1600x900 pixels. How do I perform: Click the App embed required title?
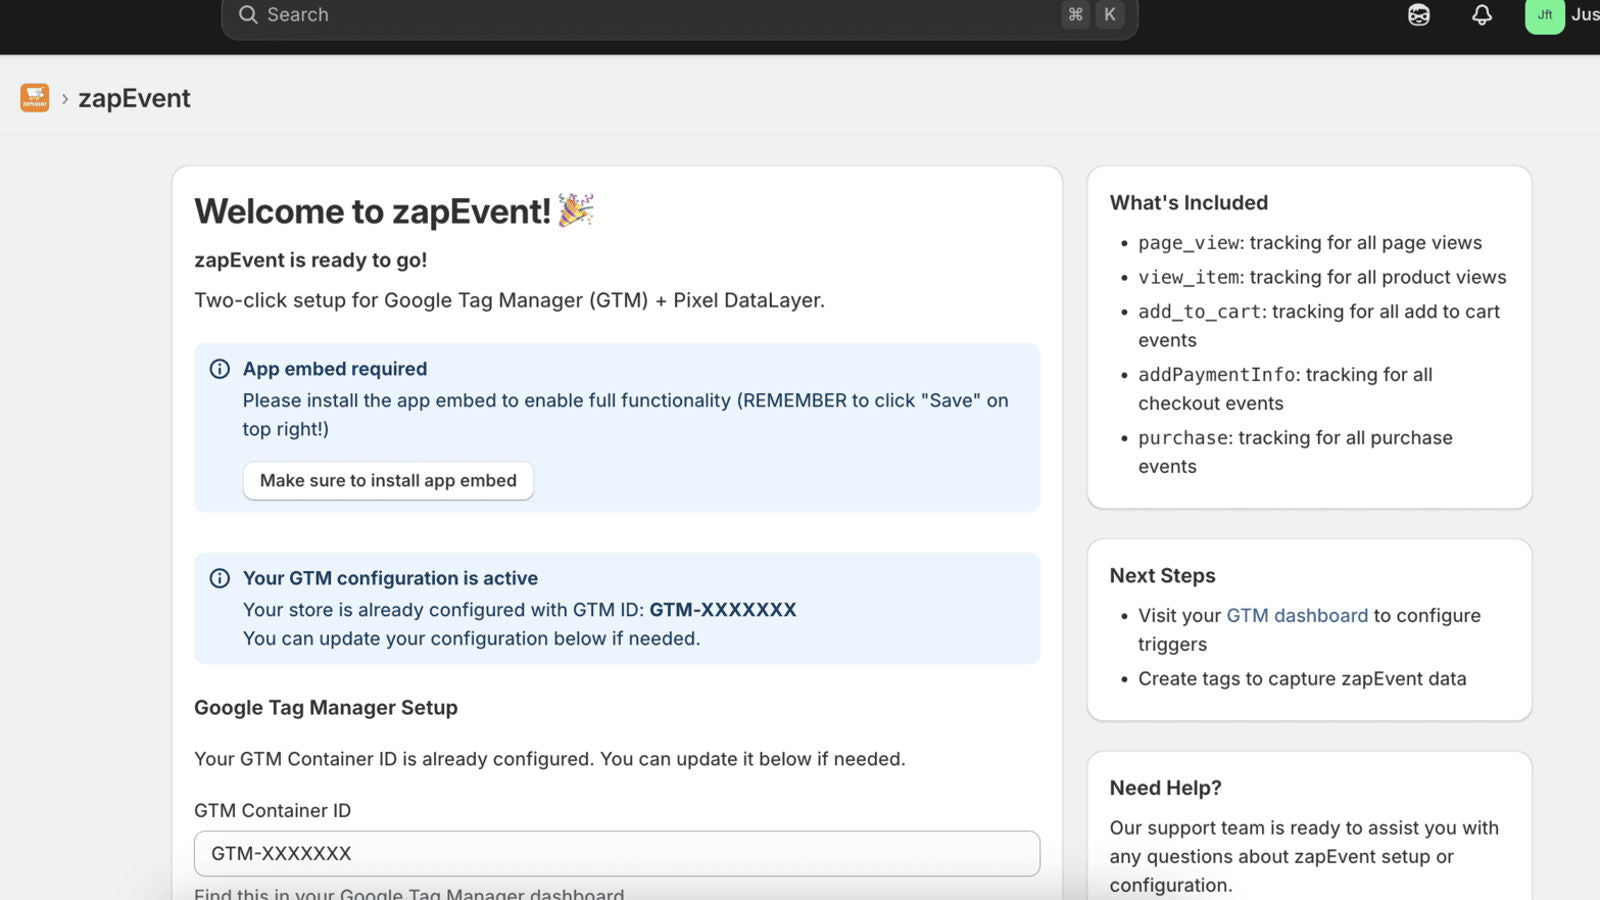click(x=335, y=369)
